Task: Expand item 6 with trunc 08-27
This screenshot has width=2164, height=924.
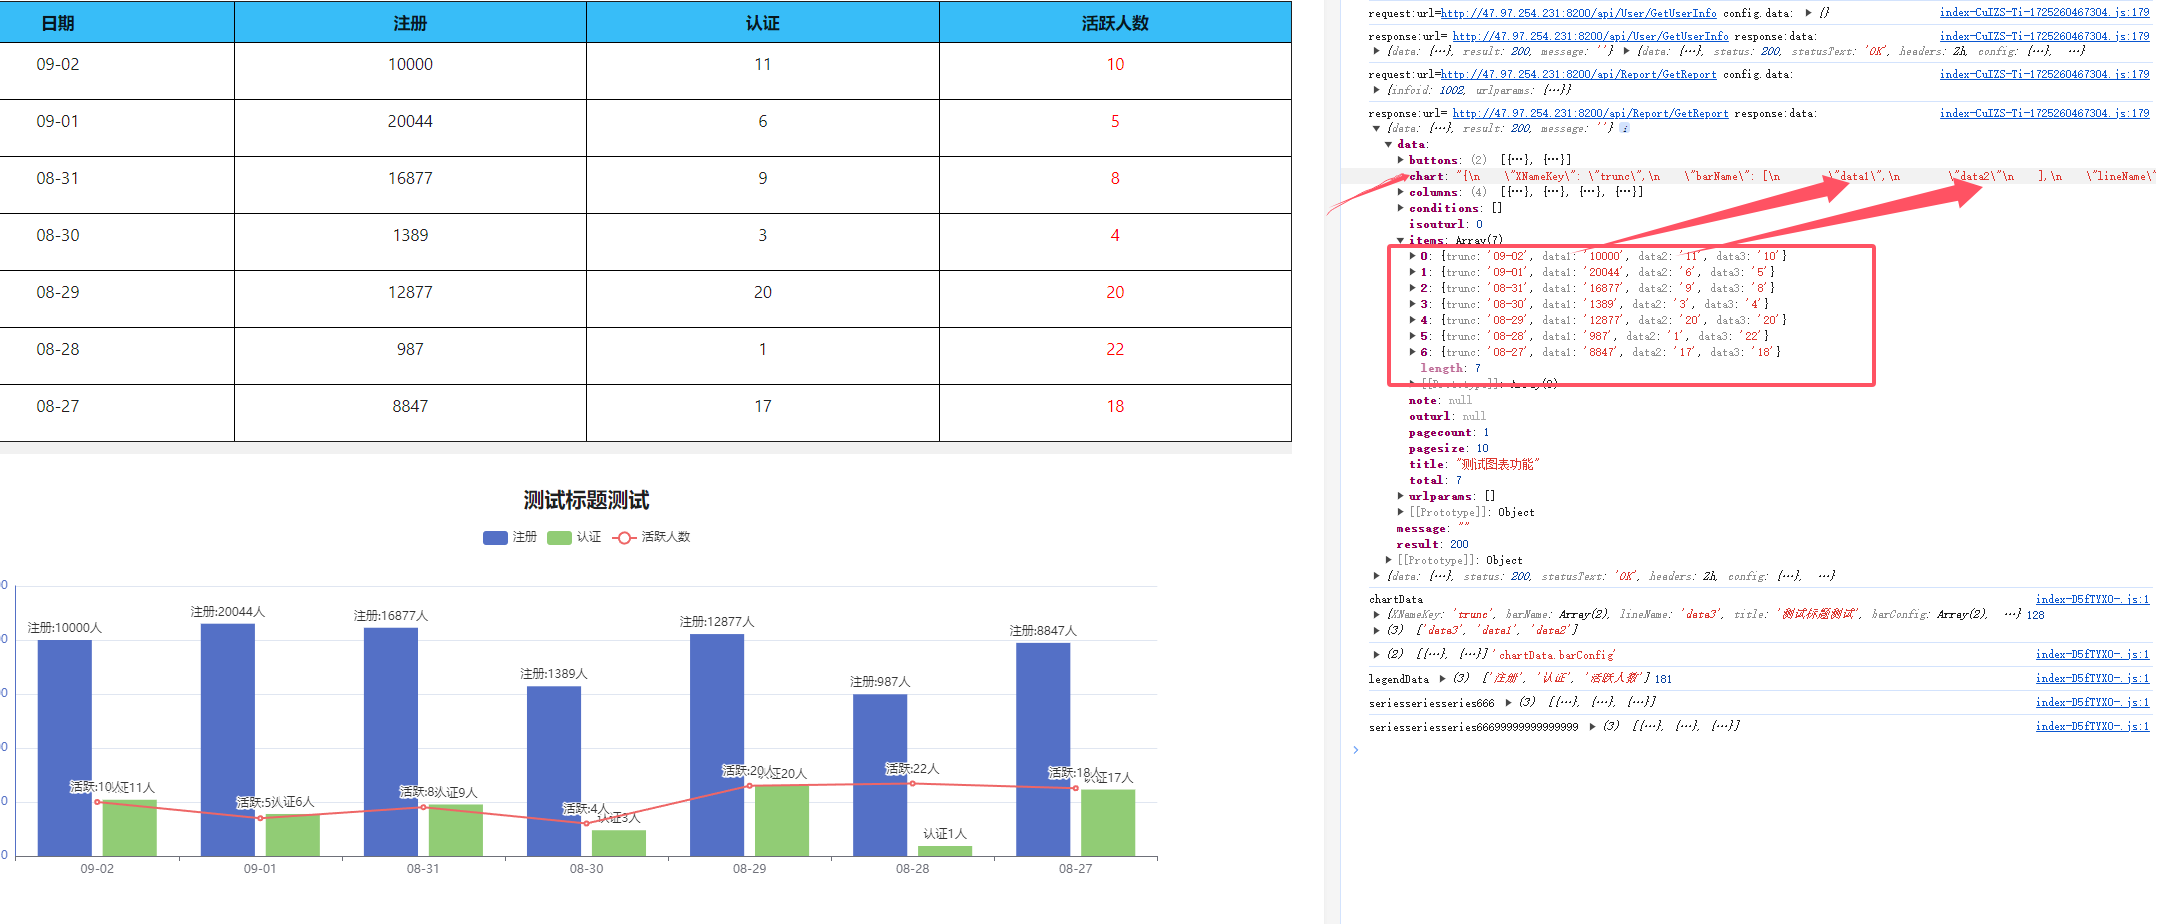Action: click(x=1412, y=352)
